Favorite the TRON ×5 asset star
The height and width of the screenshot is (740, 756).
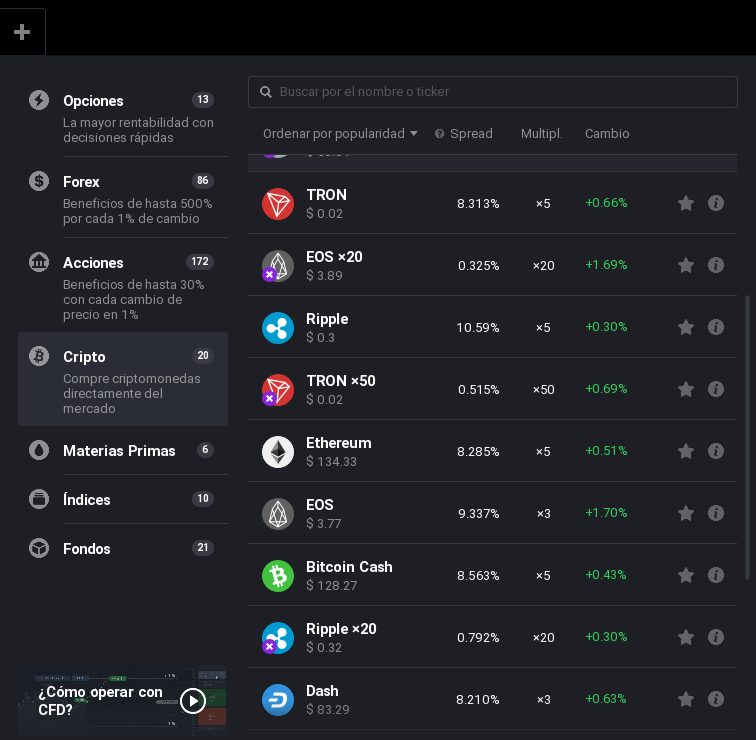[x=686, y=203]
